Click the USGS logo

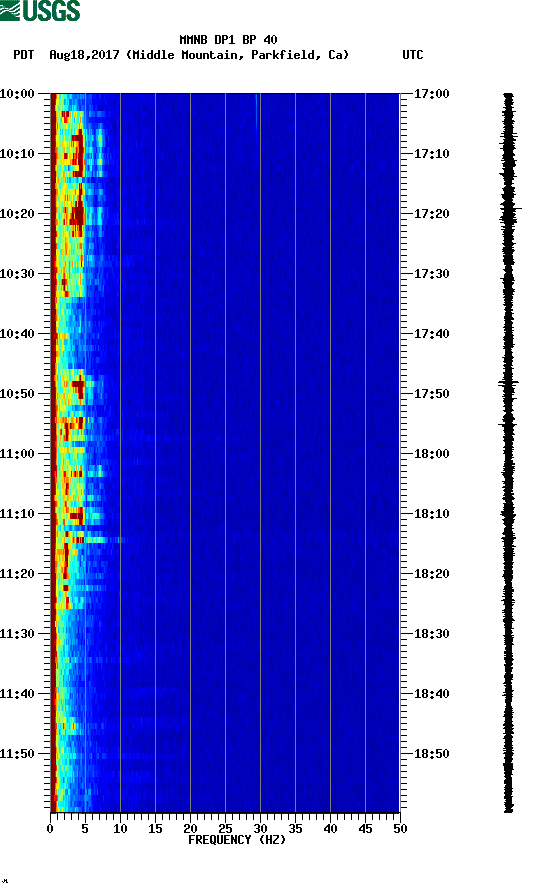coord(40,10)
